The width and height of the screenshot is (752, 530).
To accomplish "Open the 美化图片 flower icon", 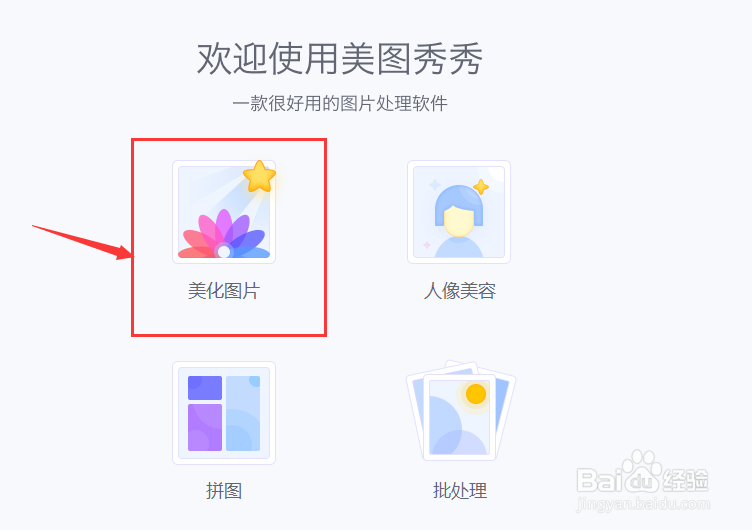I will pyautogui.click(x=224, y=212).
